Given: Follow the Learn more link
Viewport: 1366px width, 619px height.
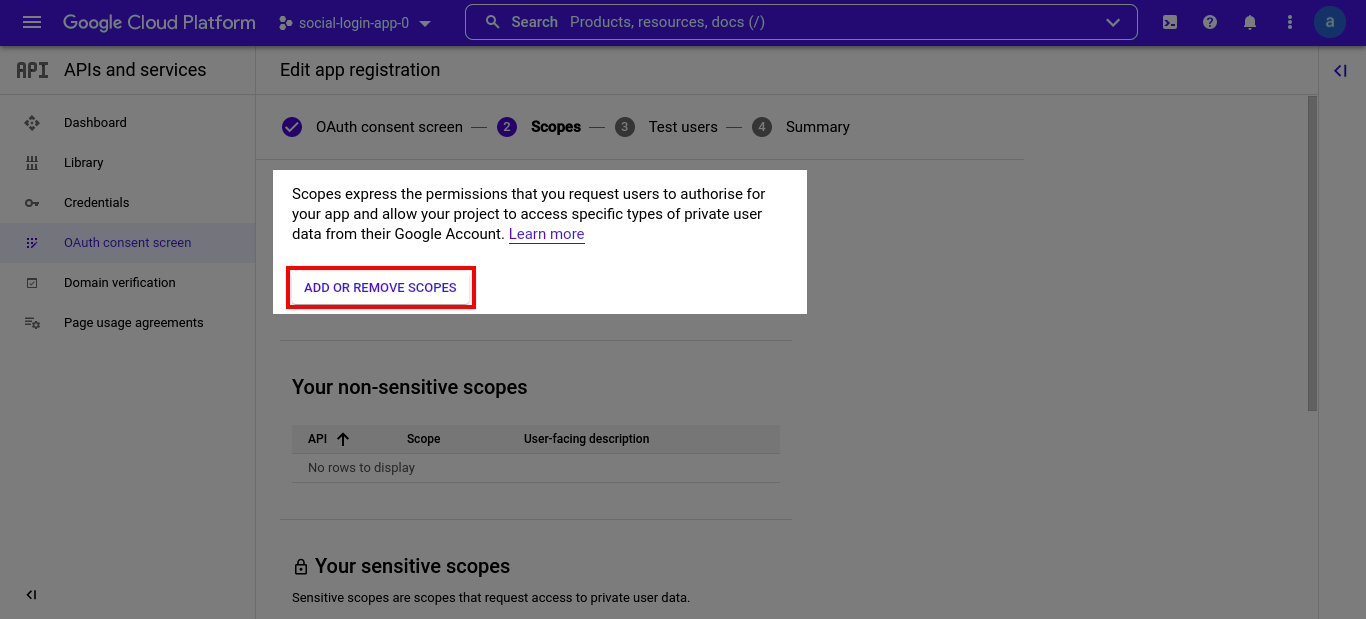Looking at the screenshot, I should pos(546,234).
